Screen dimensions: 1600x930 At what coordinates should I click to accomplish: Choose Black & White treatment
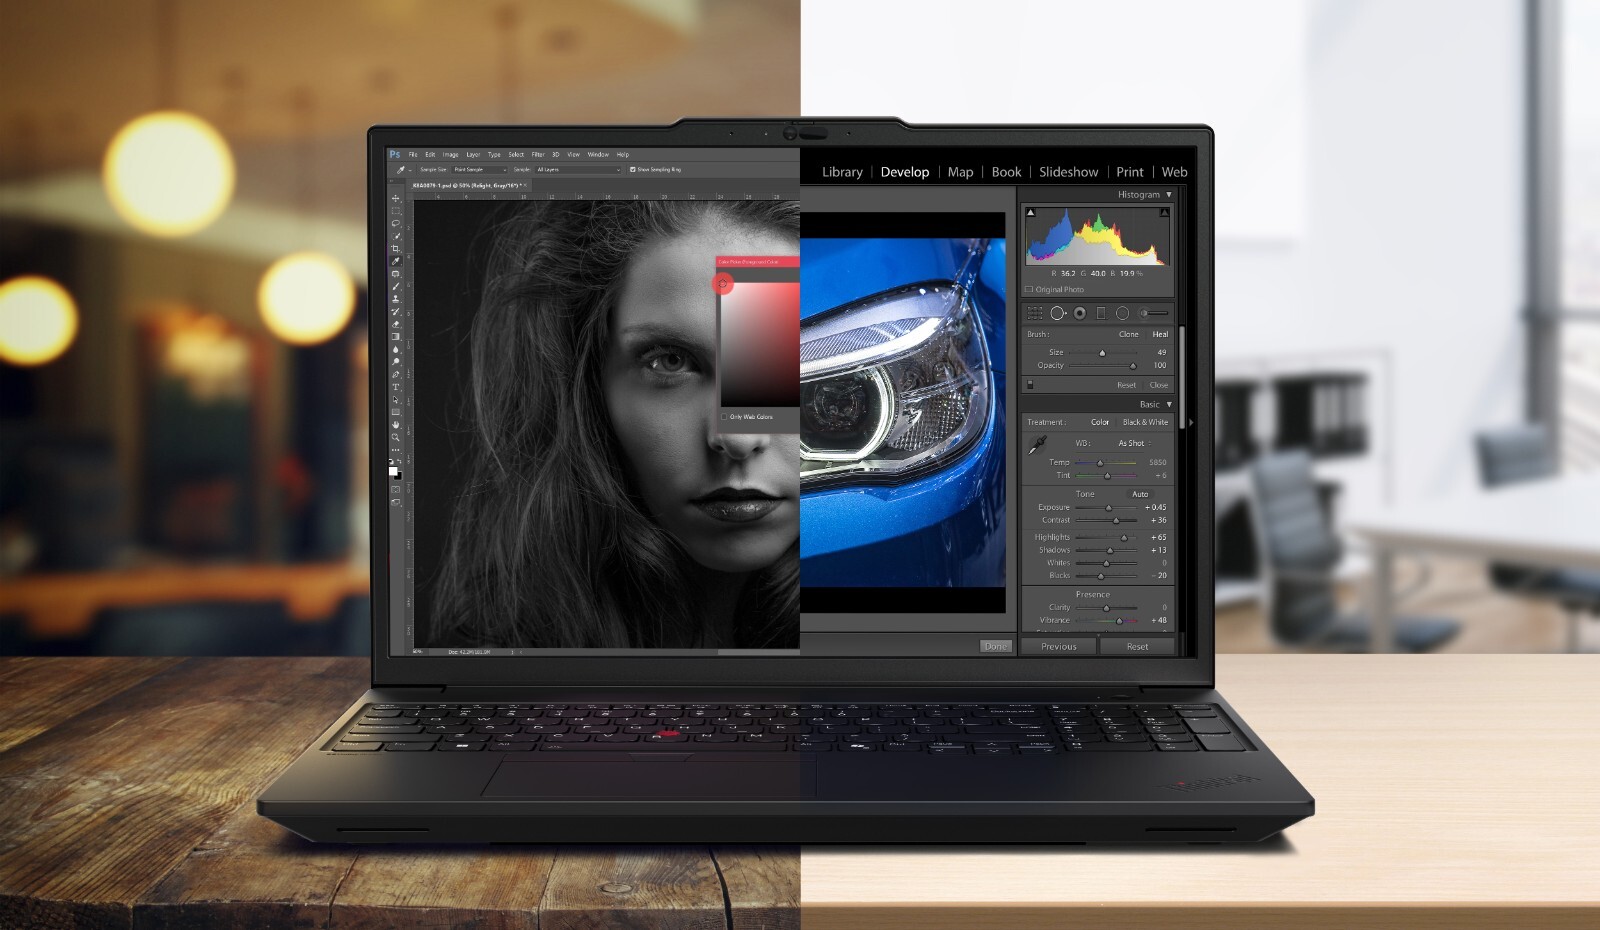click(x=1145, y=422)
